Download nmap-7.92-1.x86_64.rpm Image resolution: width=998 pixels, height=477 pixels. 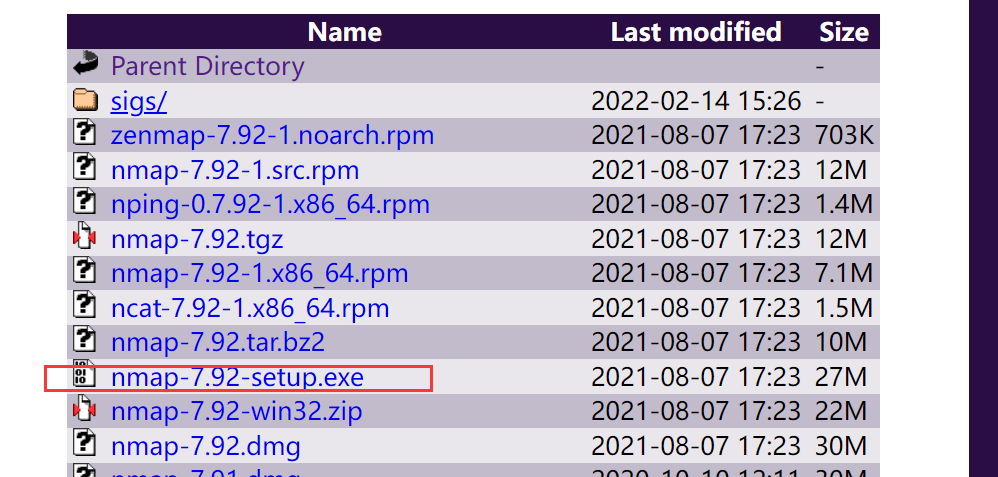coord(260,274)
